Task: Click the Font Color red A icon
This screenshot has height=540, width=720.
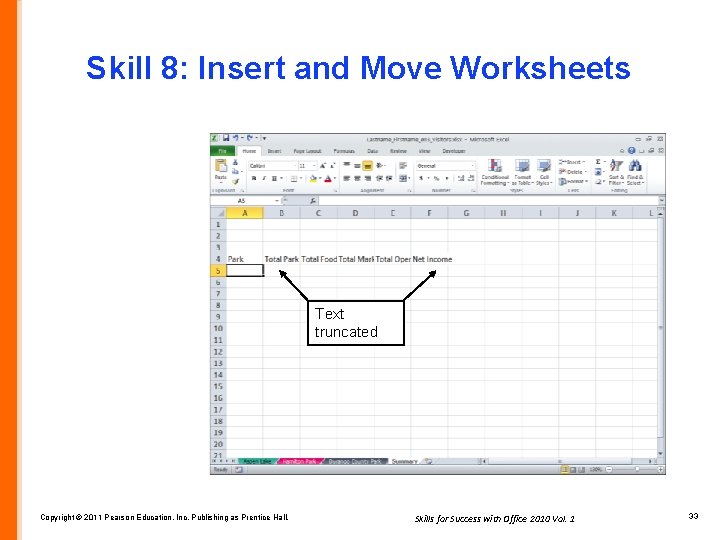Action: [328, 179]
